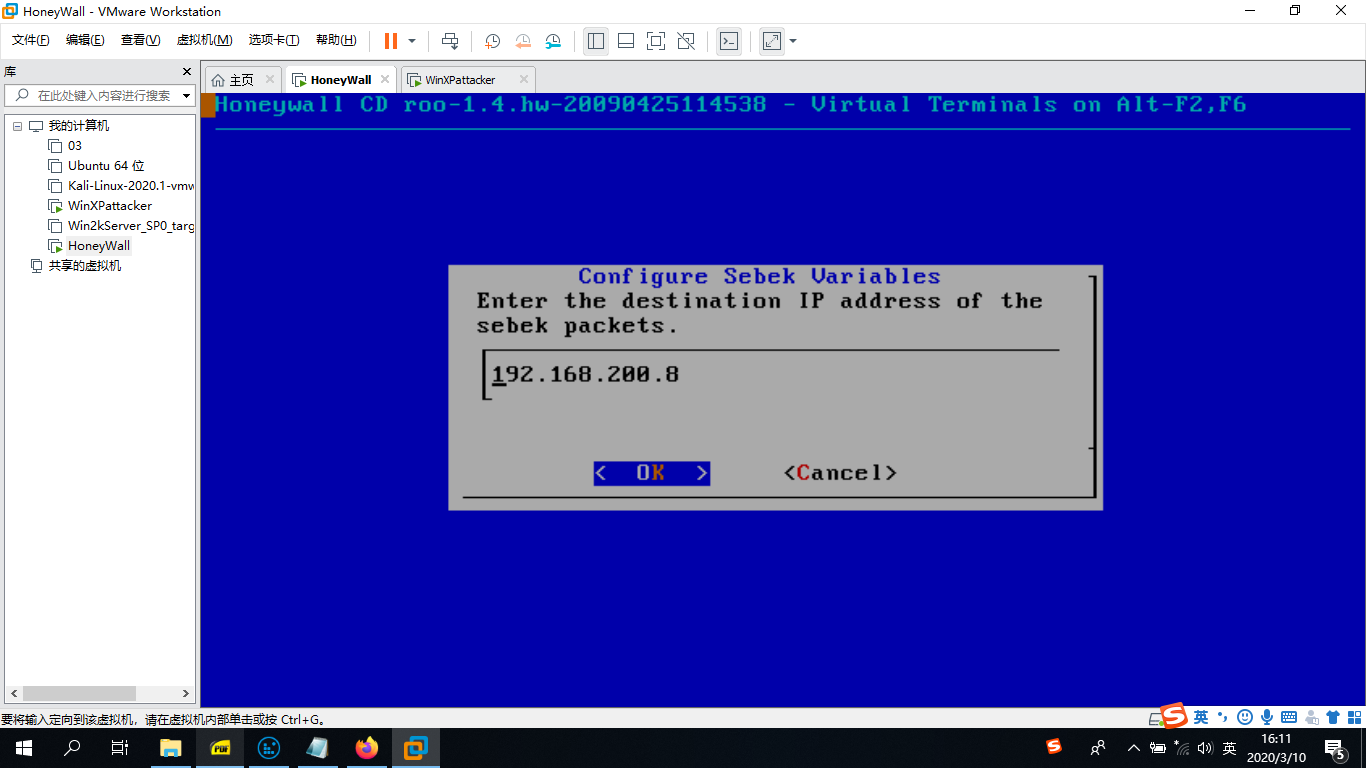Open the 文件(F) menu
The width and height of the screenshot is (1366, 768).
pyautogui.click(x=31, y=40)
